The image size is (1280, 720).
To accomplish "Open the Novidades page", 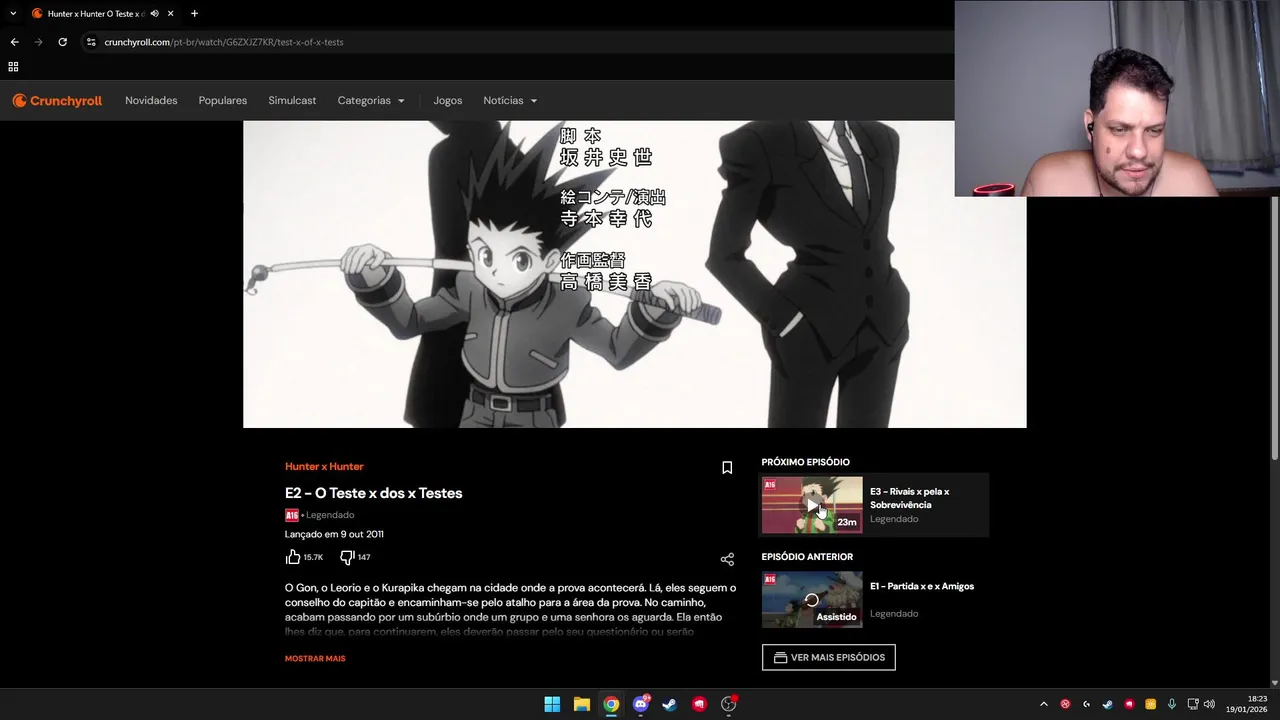I will (x=151, y=101).
